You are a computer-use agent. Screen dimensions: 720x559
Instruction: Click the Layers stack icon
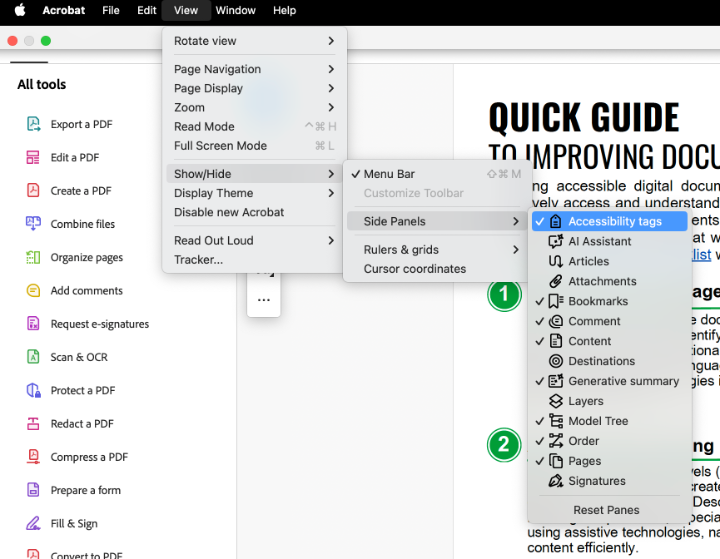(556, 401)
